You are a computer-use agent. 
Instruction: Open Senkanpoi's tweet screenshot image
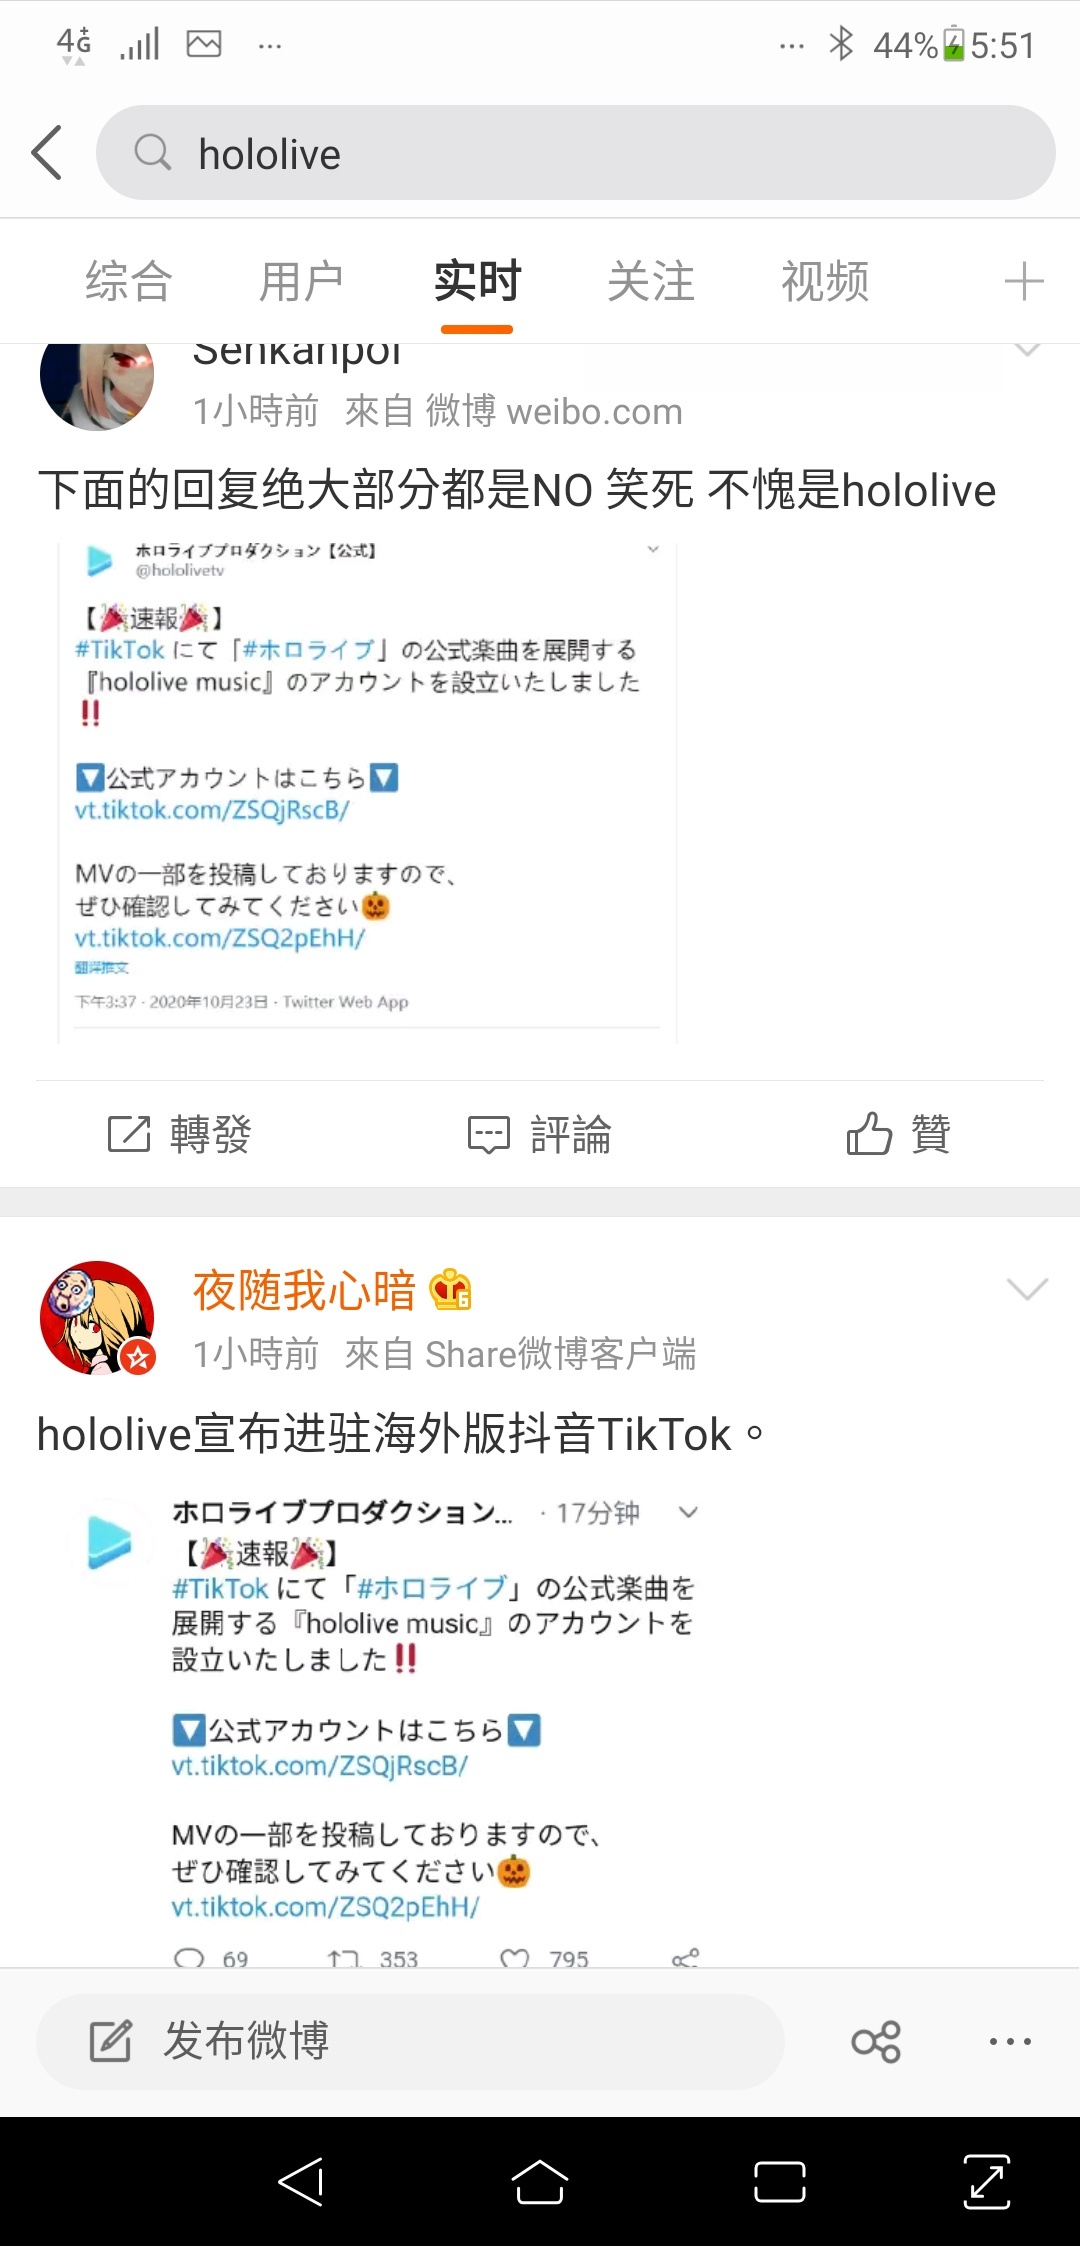click(x=367, y=793)
